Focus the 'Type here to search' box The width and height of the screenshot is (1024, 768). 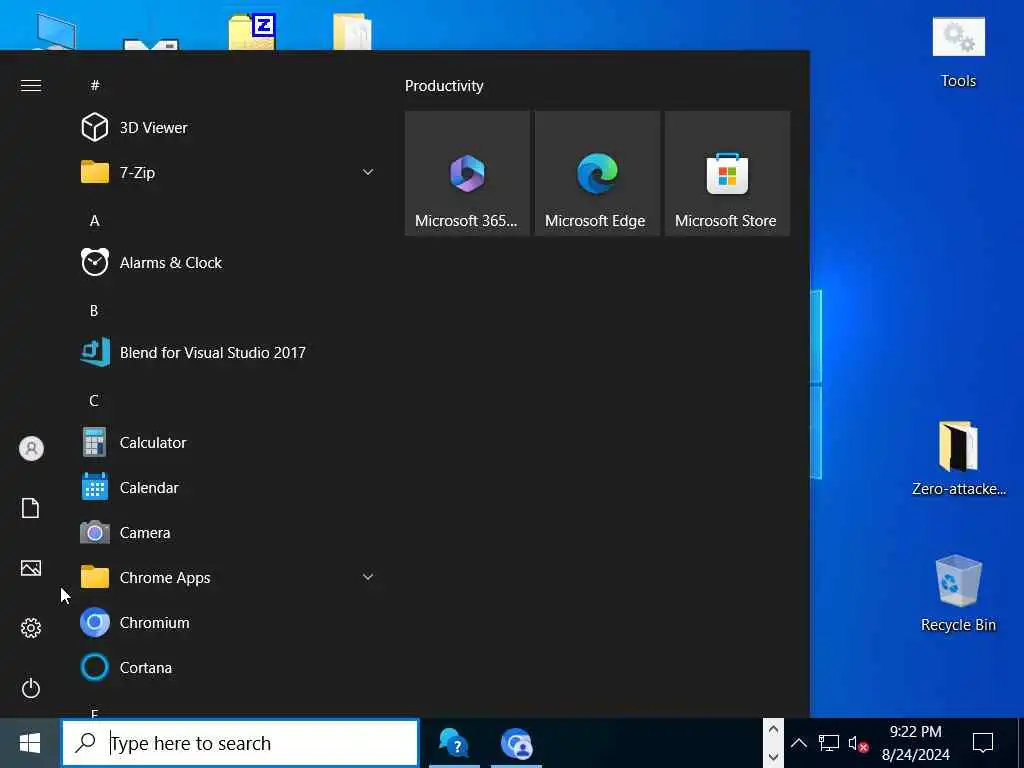click(240, 743)
